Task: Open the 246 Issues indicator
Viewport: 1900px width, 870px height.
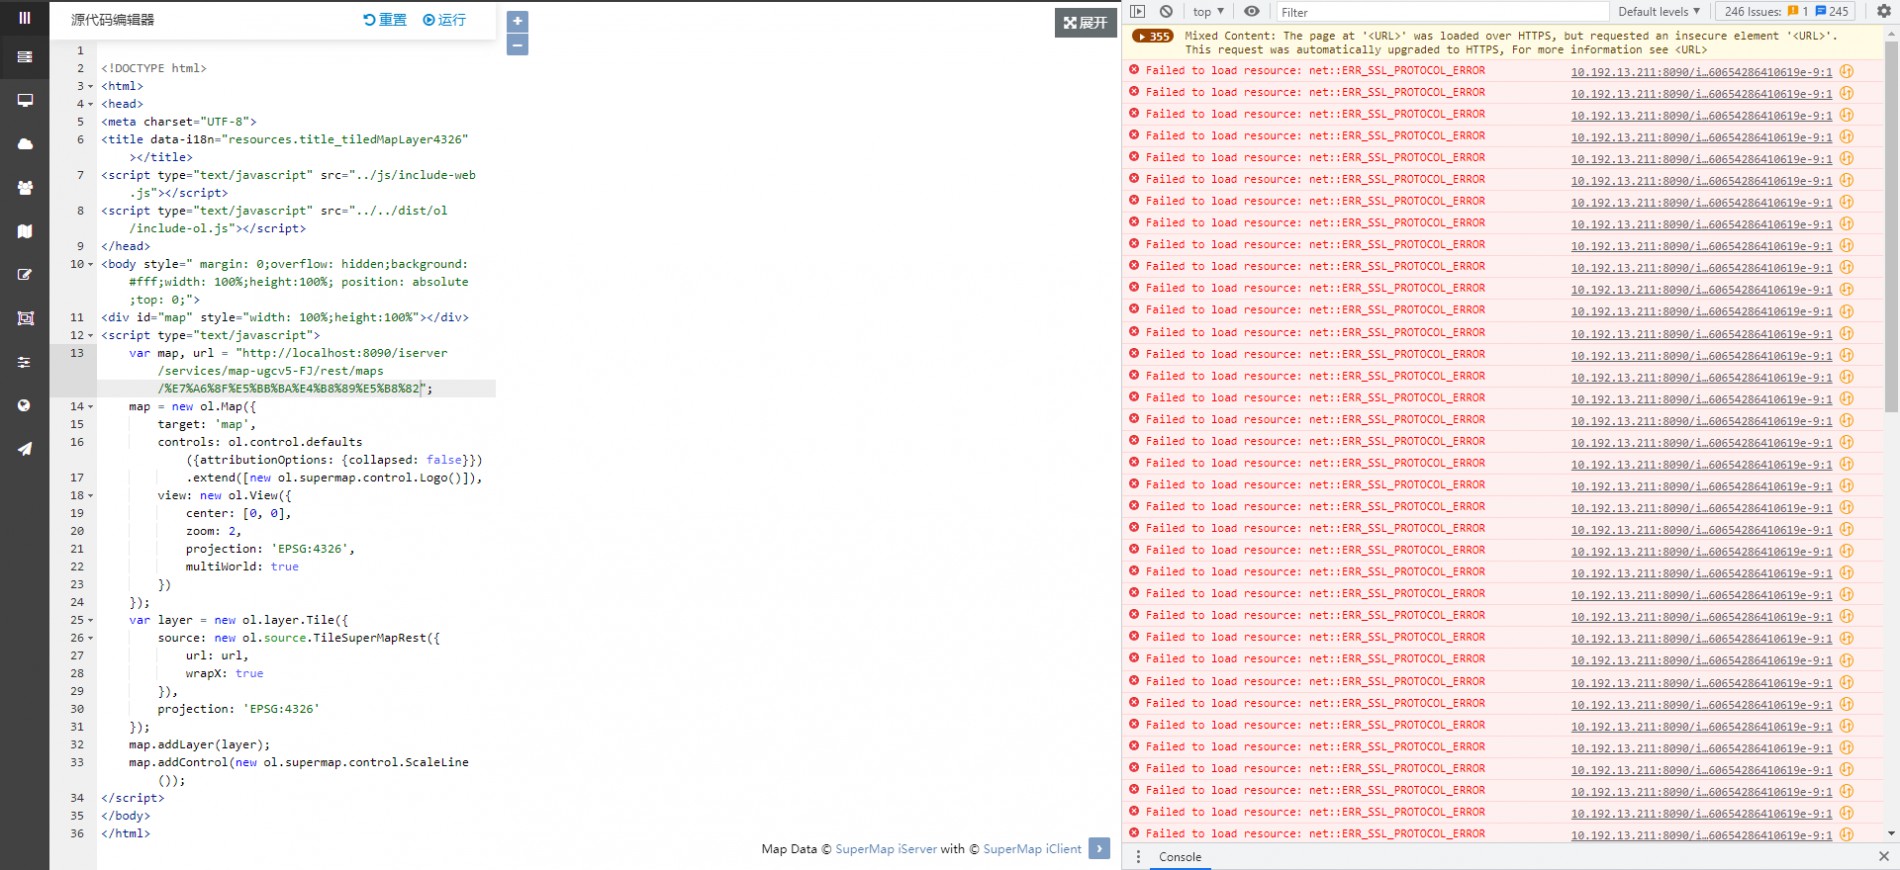Action: point(1785,12)
